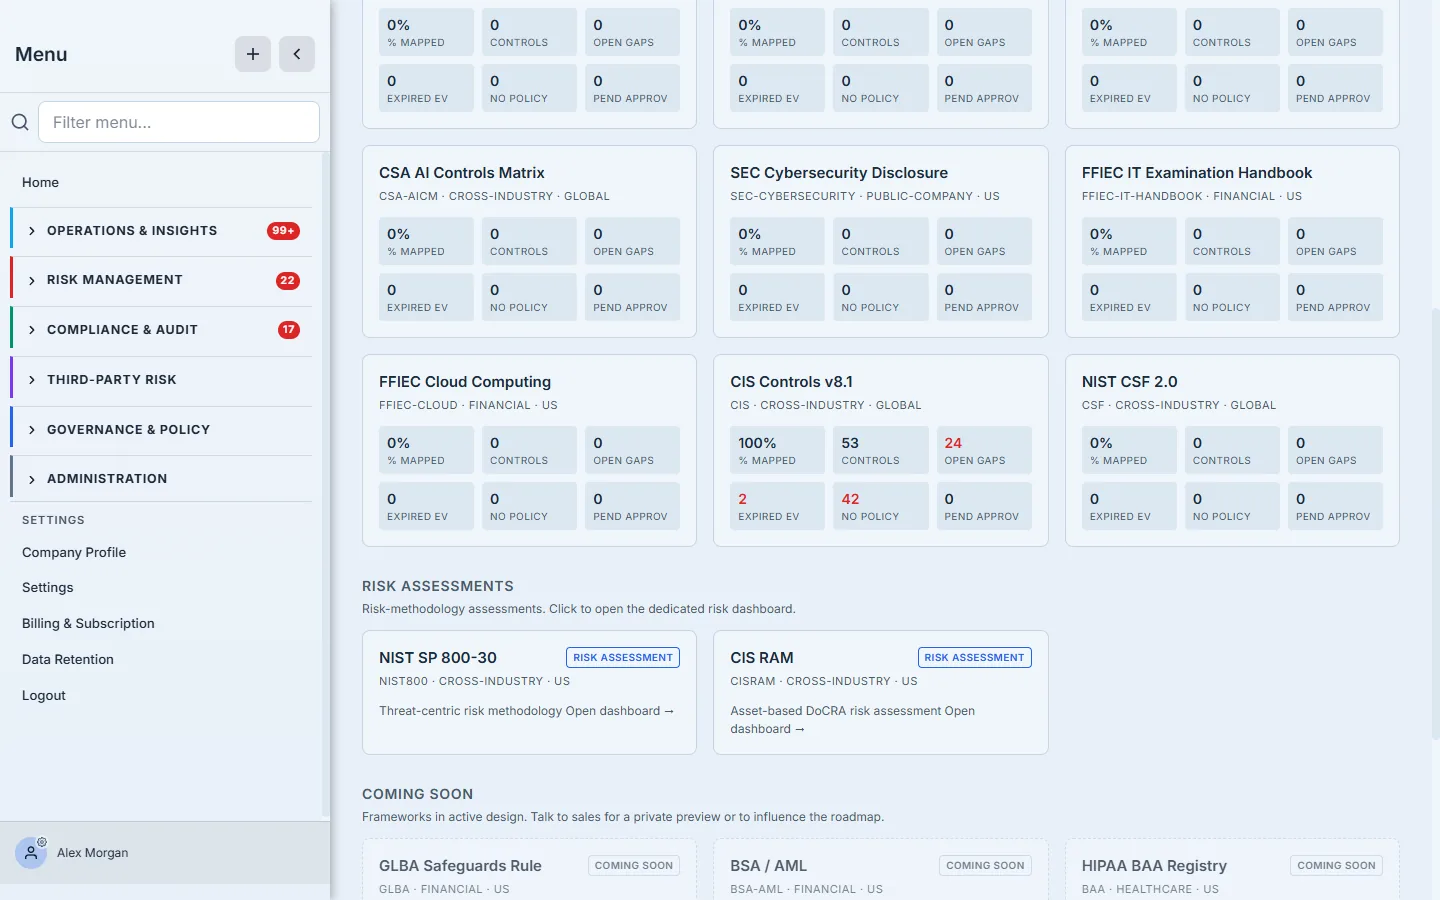
Task: Expand Governance & Policy section
Action: [x=161, y=430]
